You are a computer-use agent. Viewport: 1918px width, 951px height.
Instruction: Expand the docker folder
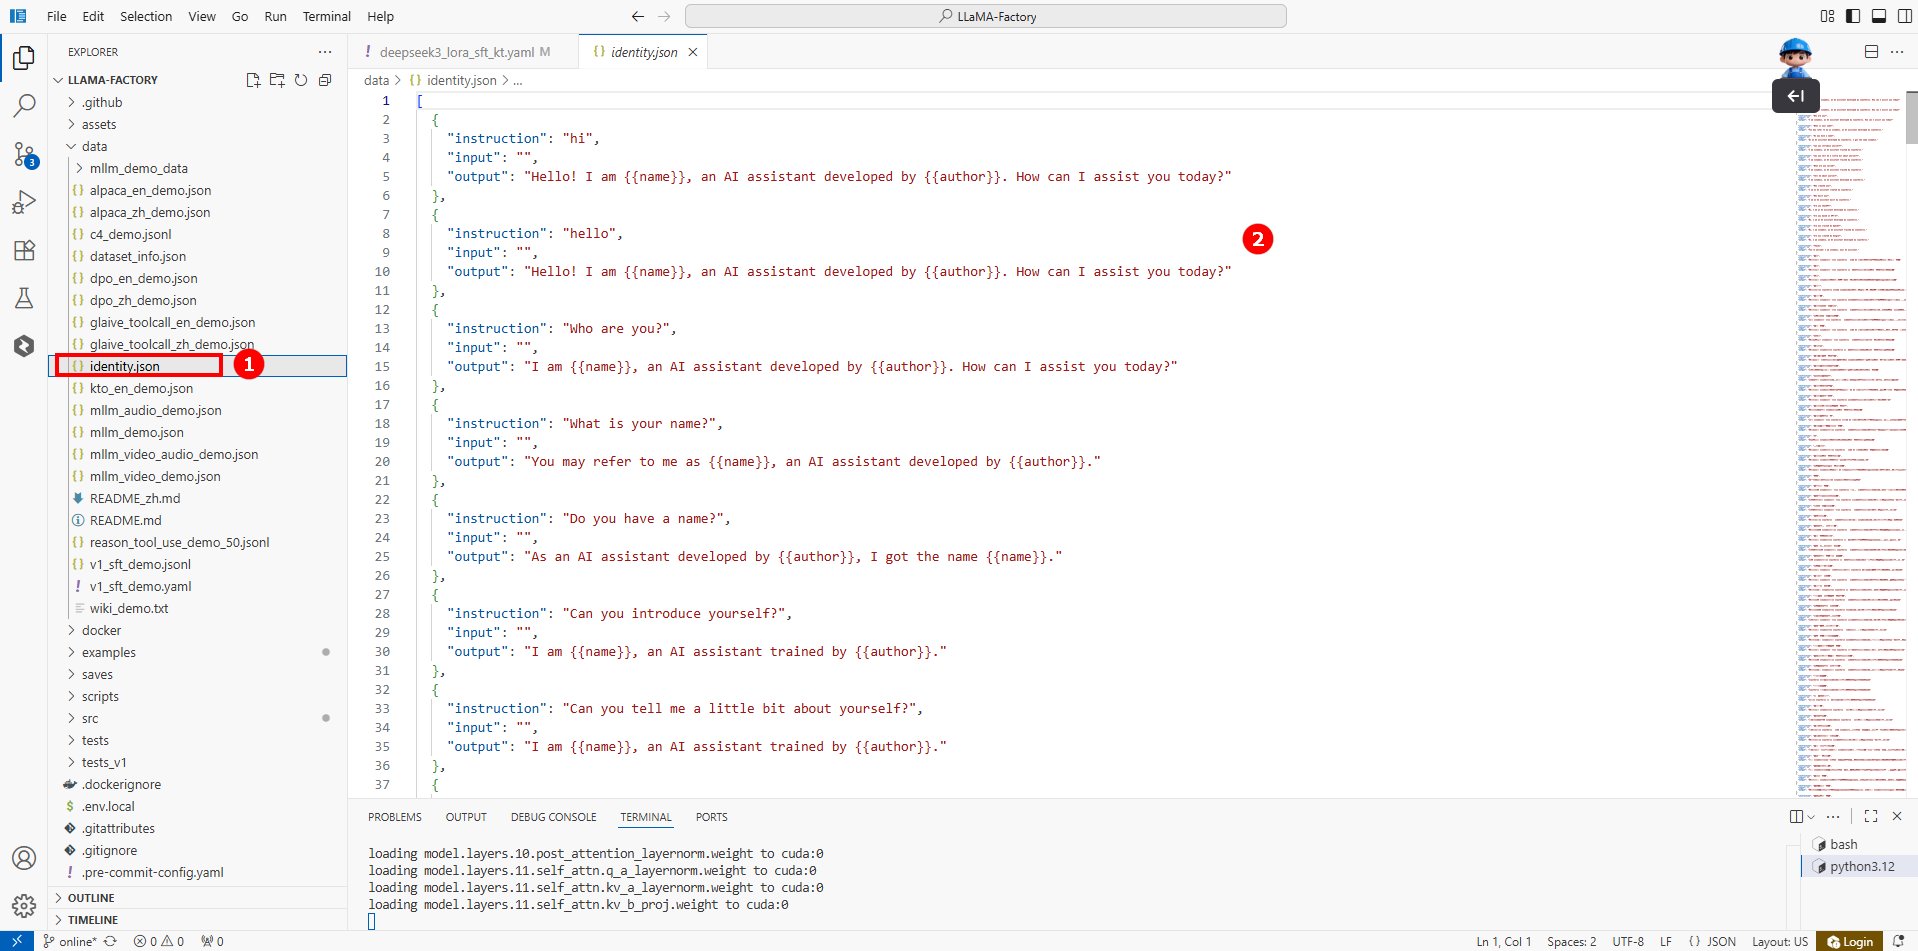coord(101,630)
